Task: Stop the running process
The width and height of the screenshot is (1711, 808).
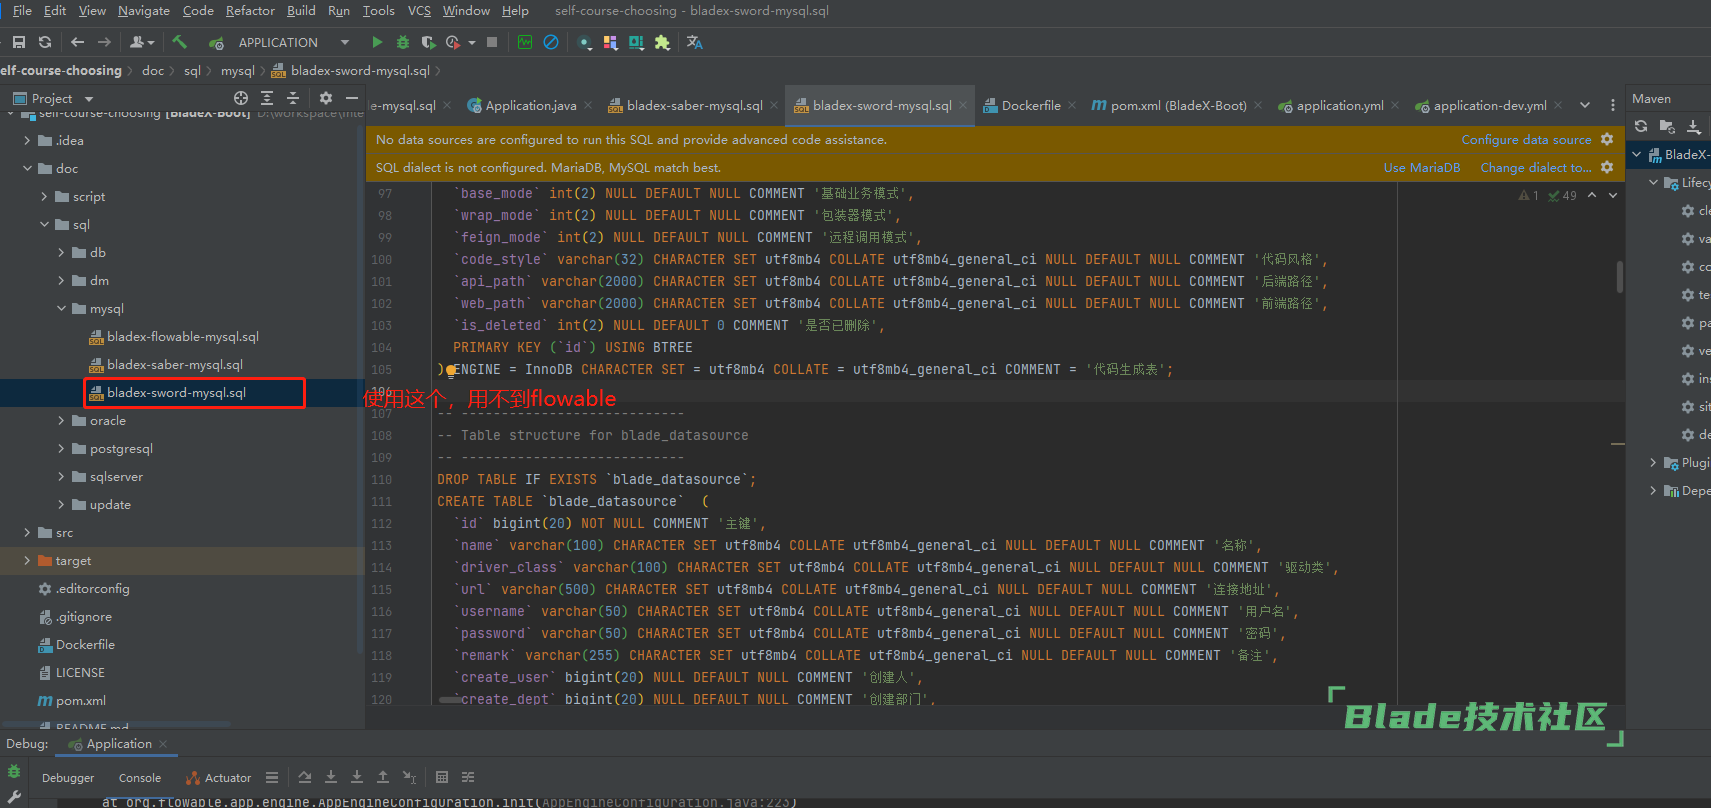Action: pos(492,42)
